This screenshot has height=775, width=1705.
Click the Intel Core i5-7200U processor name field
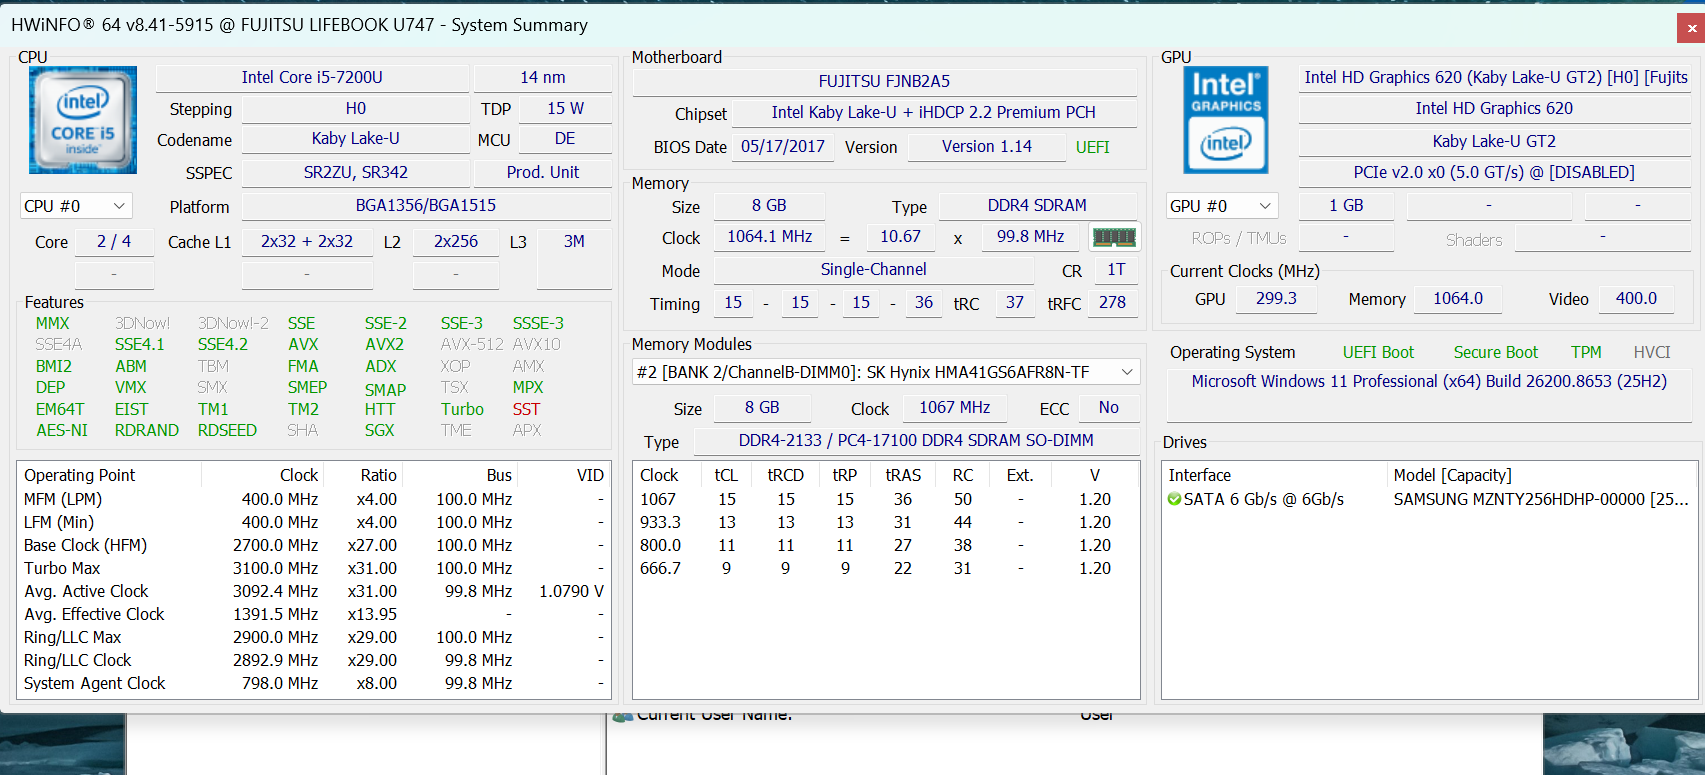click(x=312, y=77)
